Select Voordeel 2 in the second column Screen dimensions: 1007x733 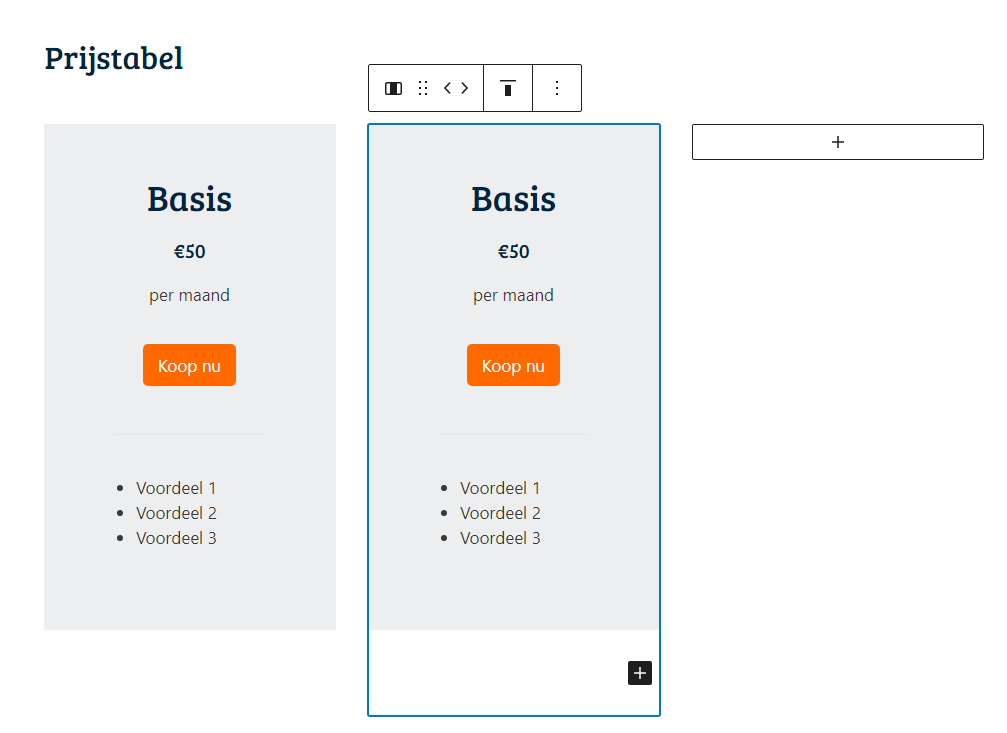point(500,513)
